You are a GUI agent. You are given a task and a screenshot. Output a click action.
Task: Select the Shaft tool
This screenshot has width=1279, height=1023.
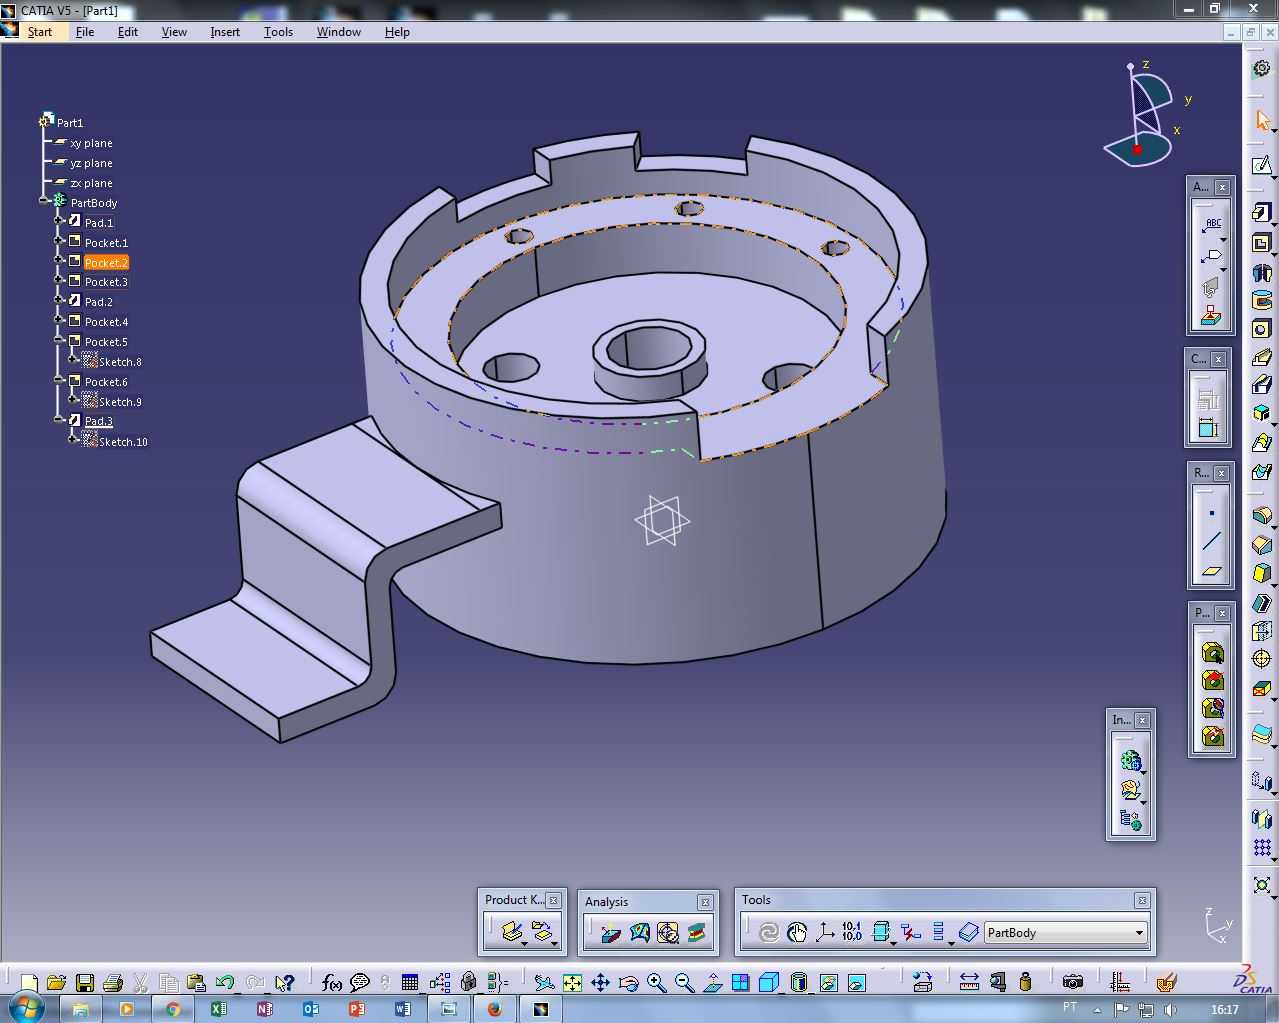pyautogui.click(x=1262, y=272)
